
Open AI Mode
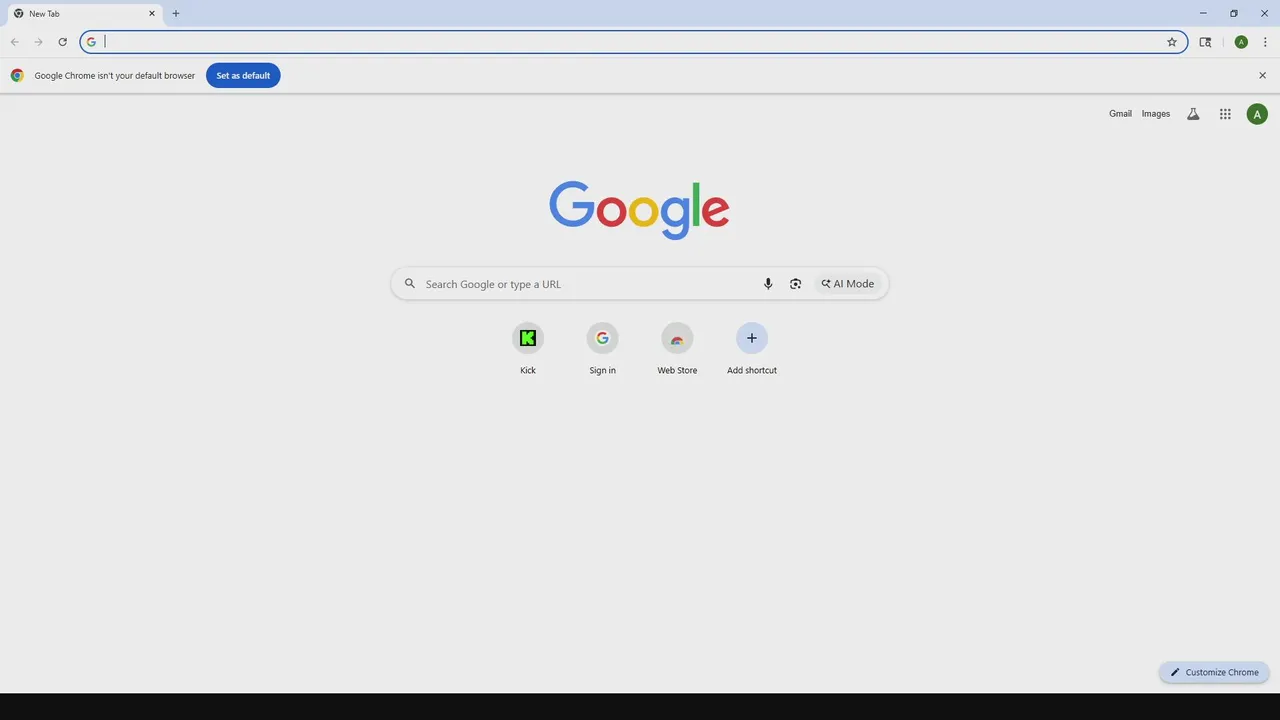(848, 284)
